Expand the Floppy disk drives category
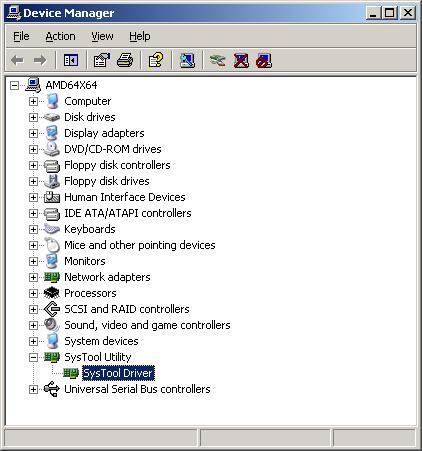Image resolution: width=422 pixels, height=451 pixels. (33, 181)
